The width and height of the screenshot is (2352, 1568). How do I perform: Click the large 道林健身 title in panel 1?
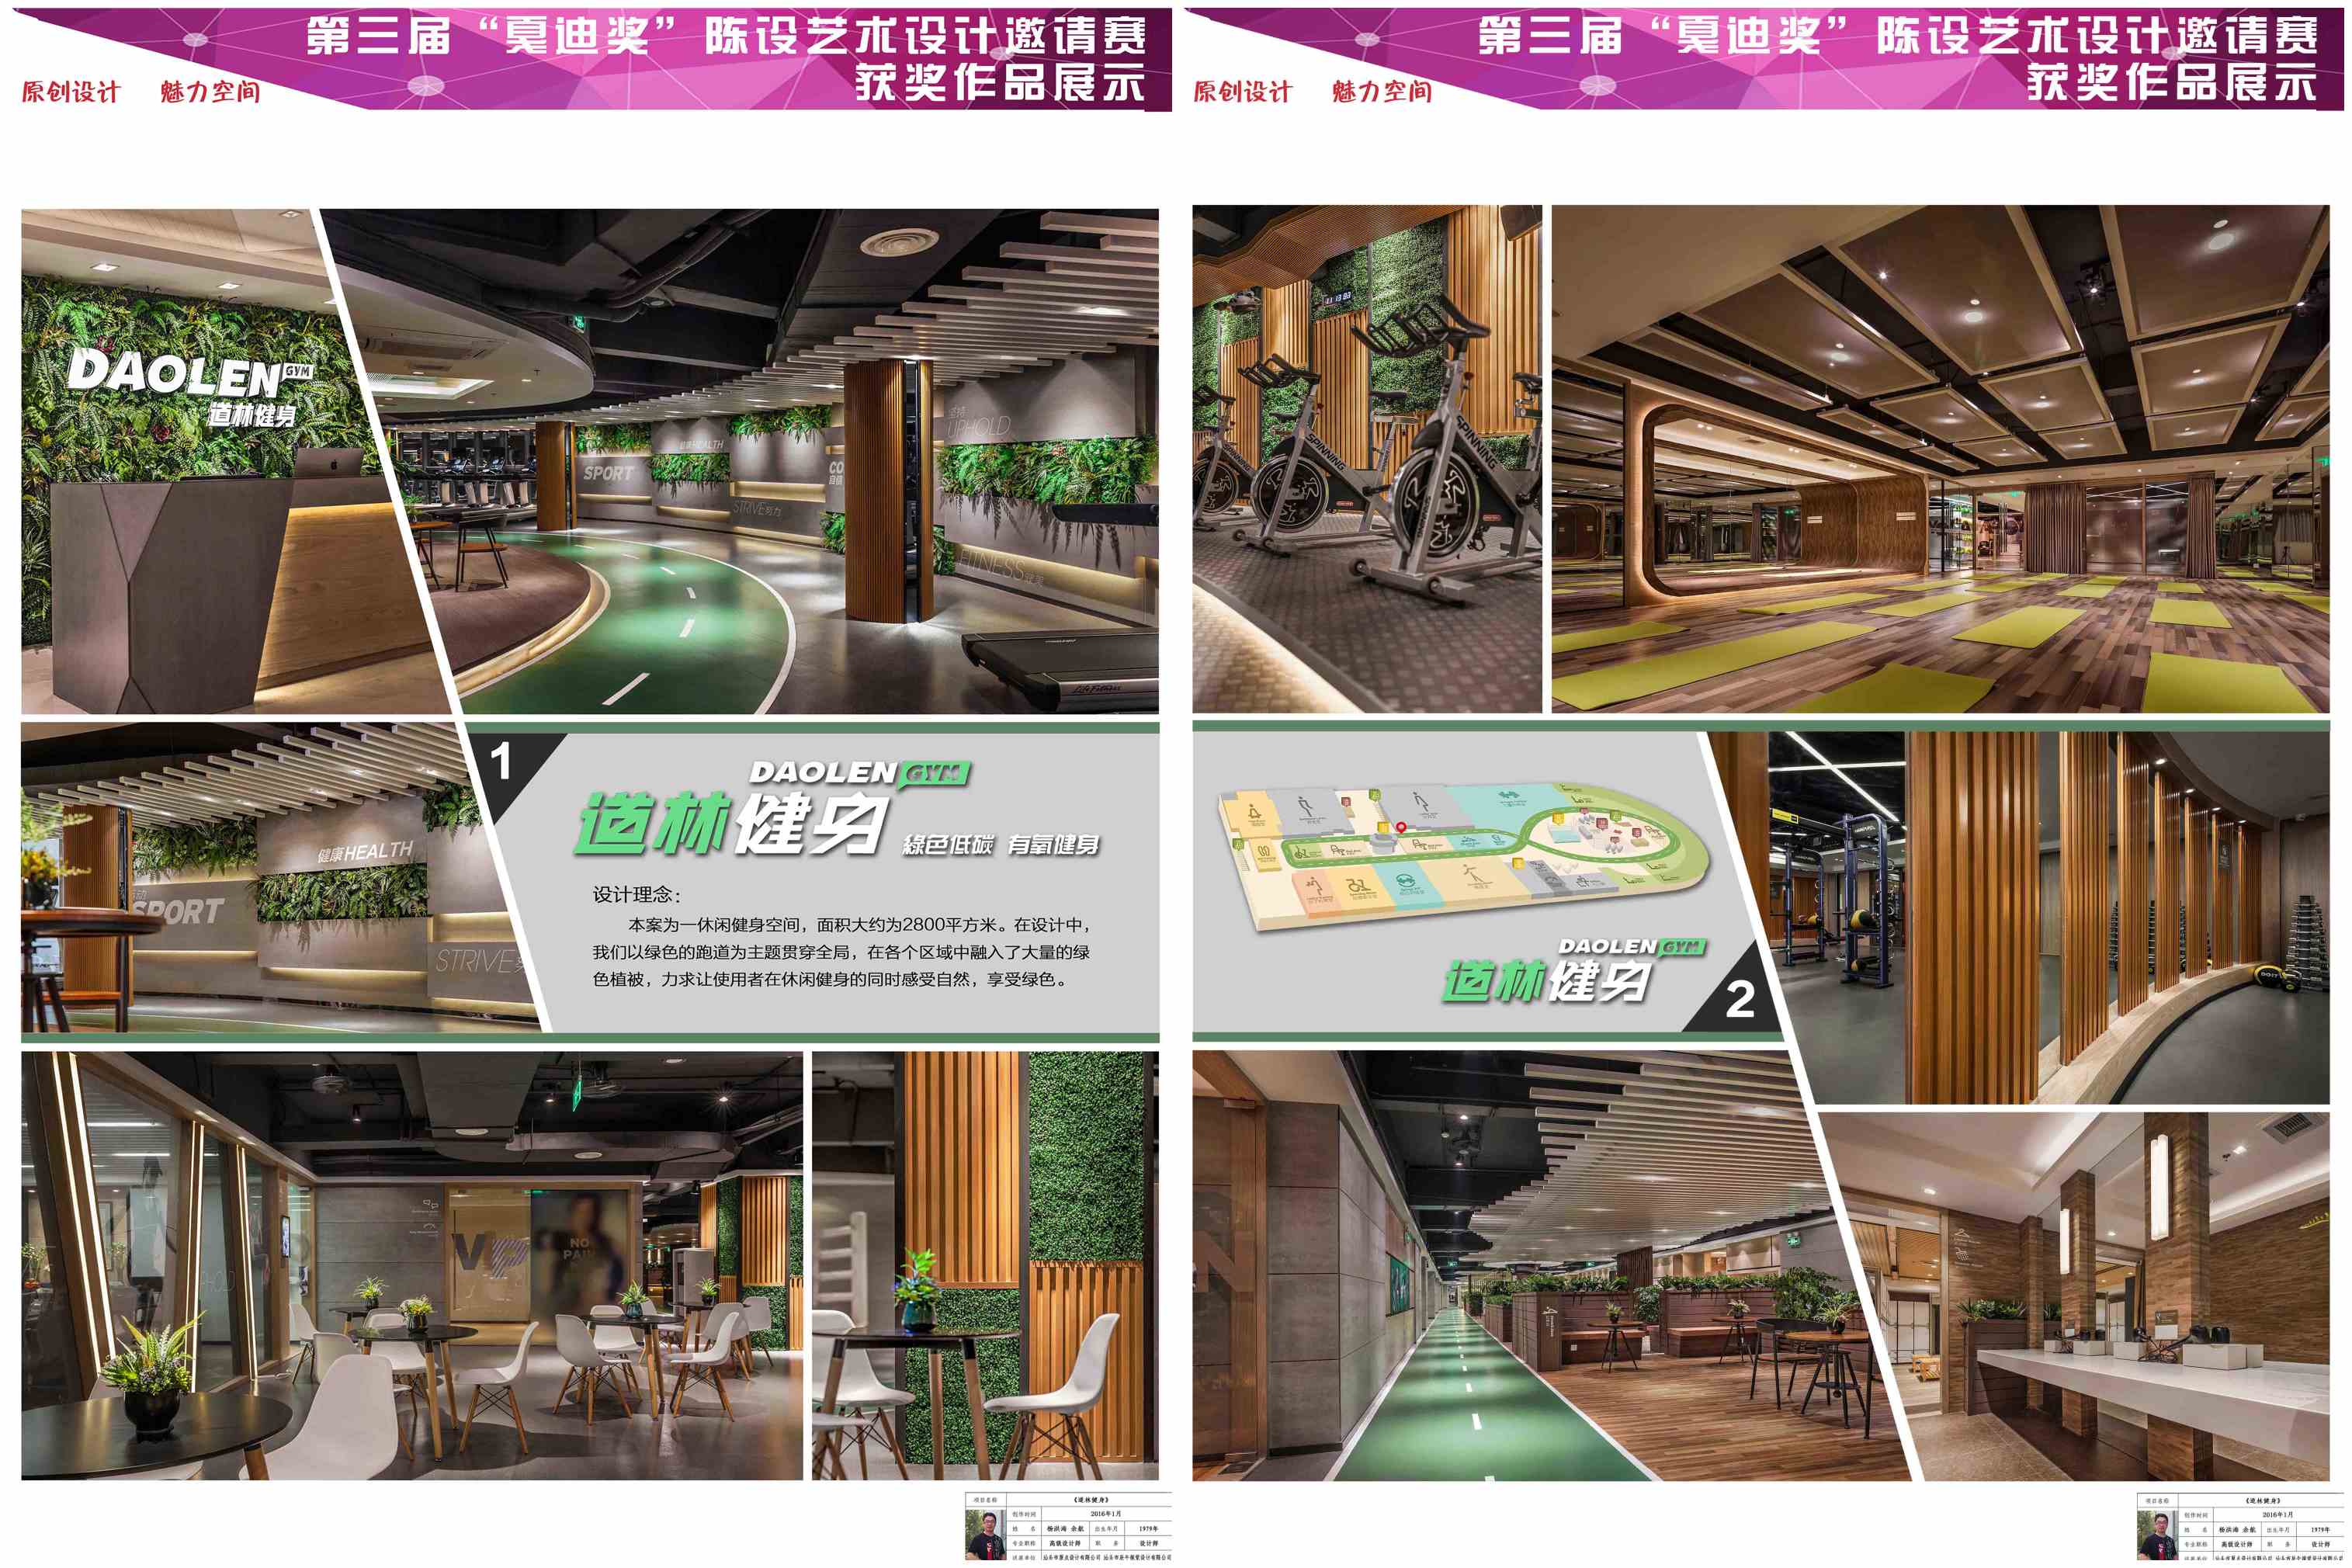(731, 826)
